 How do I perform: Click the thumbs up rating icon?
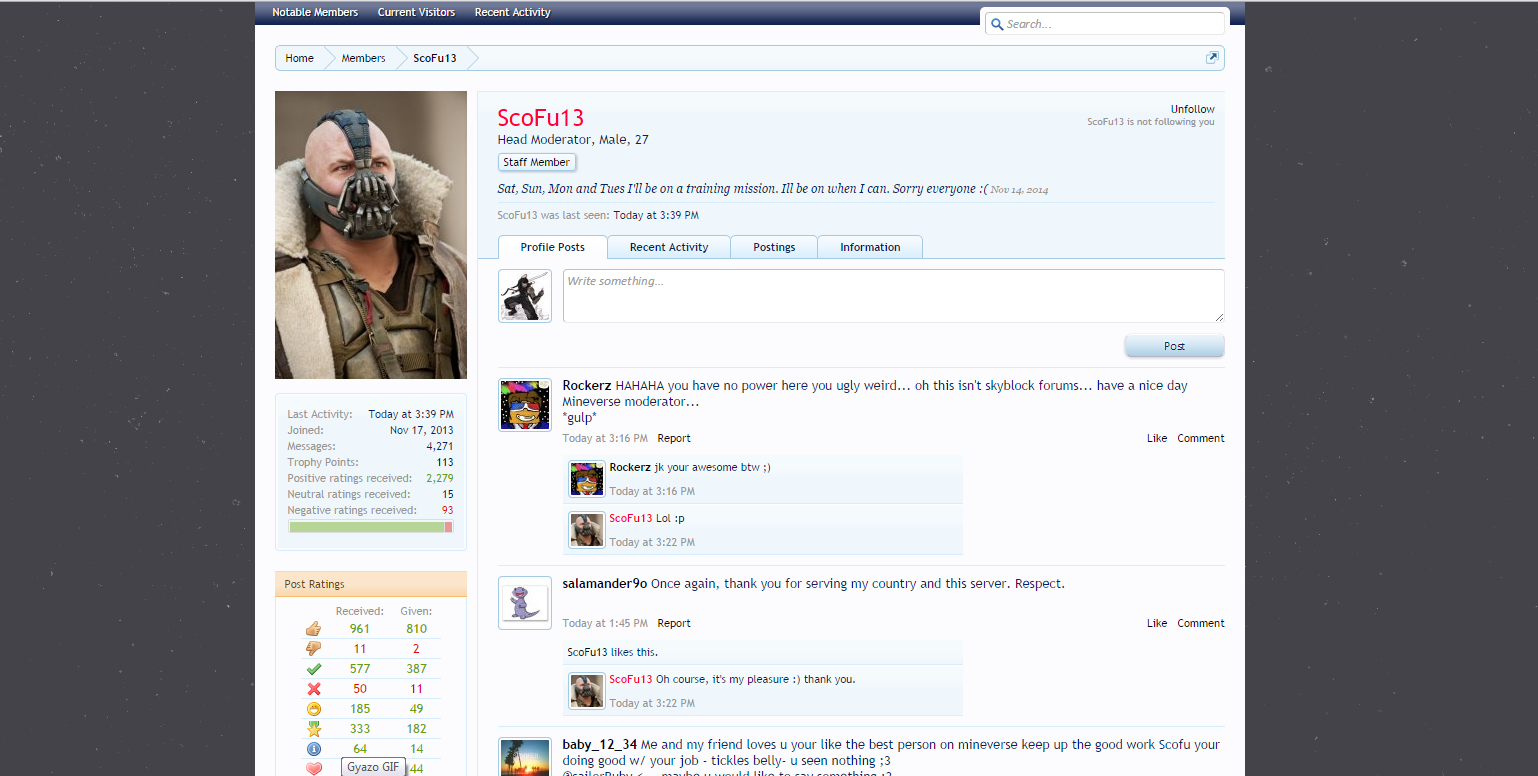[313, 629]
